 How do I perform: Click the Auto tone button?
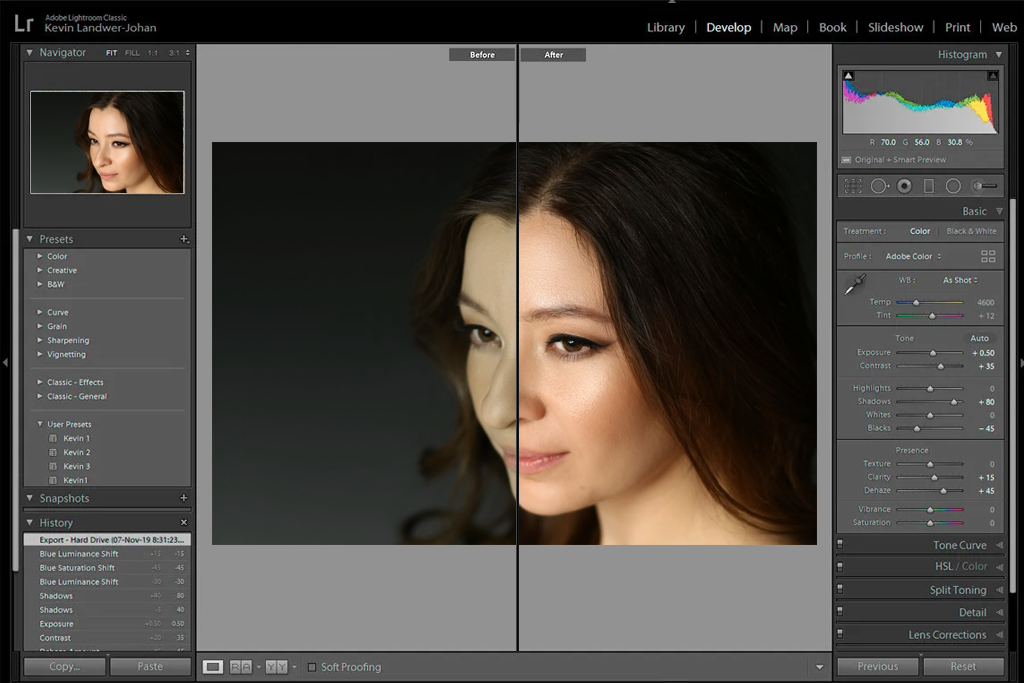pos(979,338)
